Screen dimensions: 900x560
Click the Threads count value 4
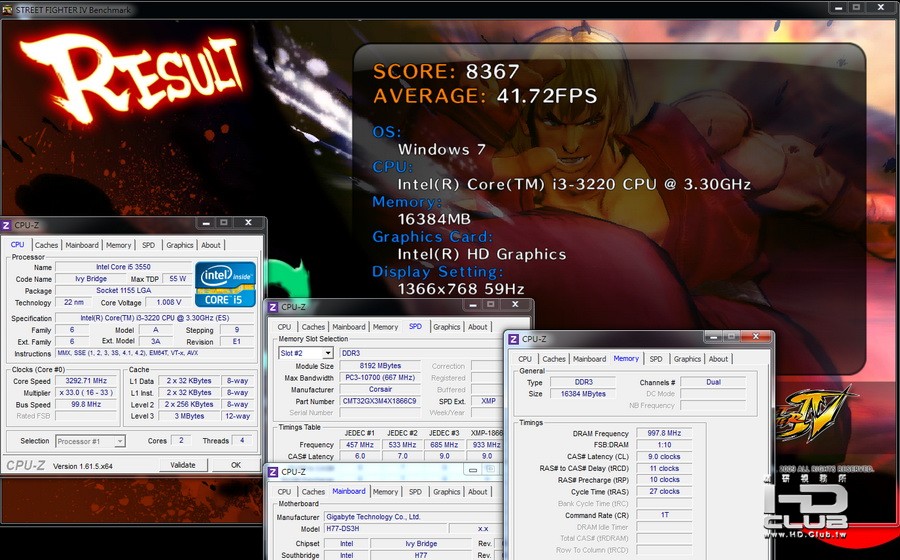tap(242, 441)
